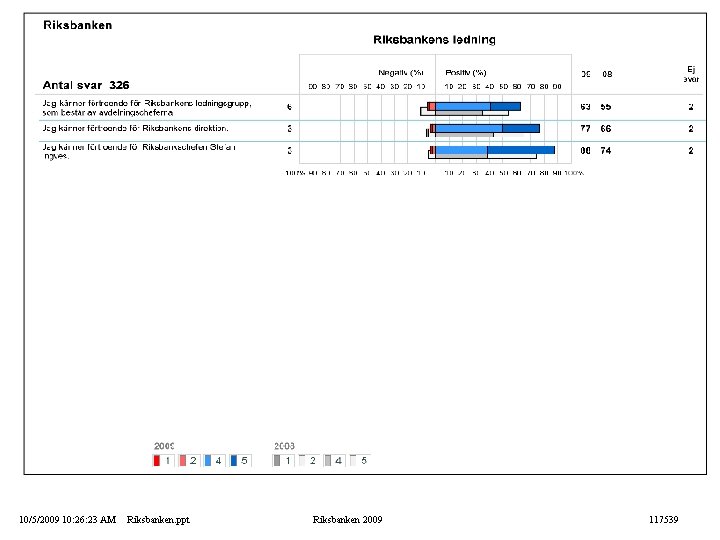Screen dimensions: 720x540
Task: Click the negative percentage 6 in the ledningsgrupp row
Action: 289,107
